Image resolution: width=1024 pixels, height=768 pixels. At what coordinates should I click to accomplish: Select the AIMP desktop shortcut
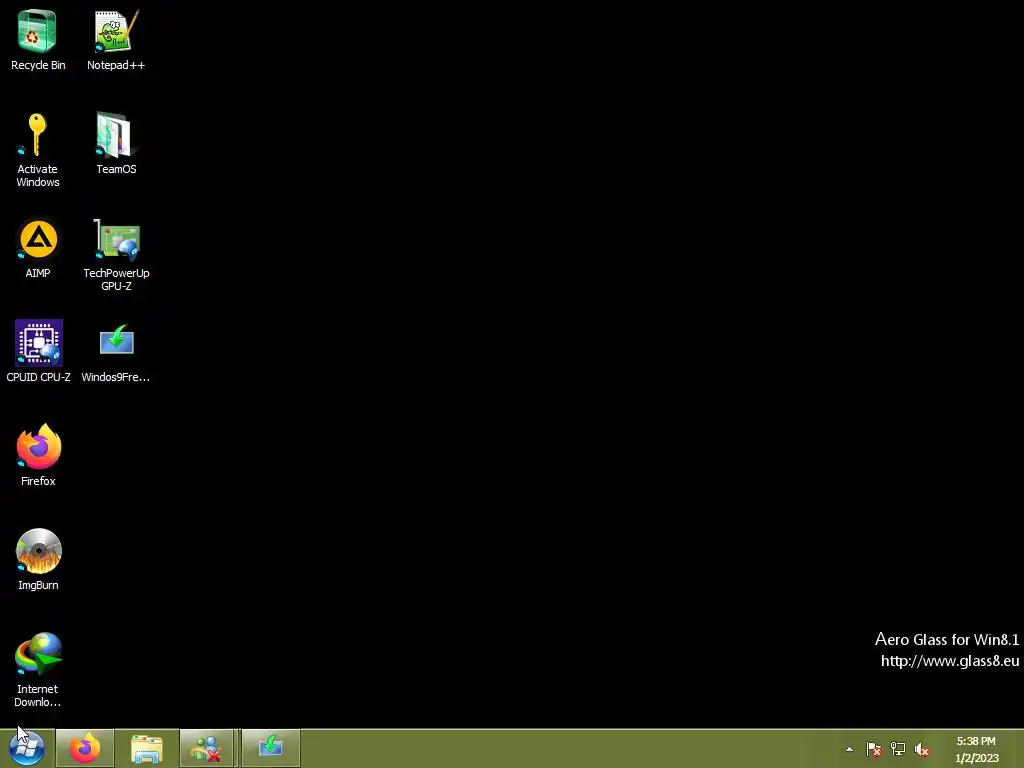pyautogui.click(x=38, y=248)
